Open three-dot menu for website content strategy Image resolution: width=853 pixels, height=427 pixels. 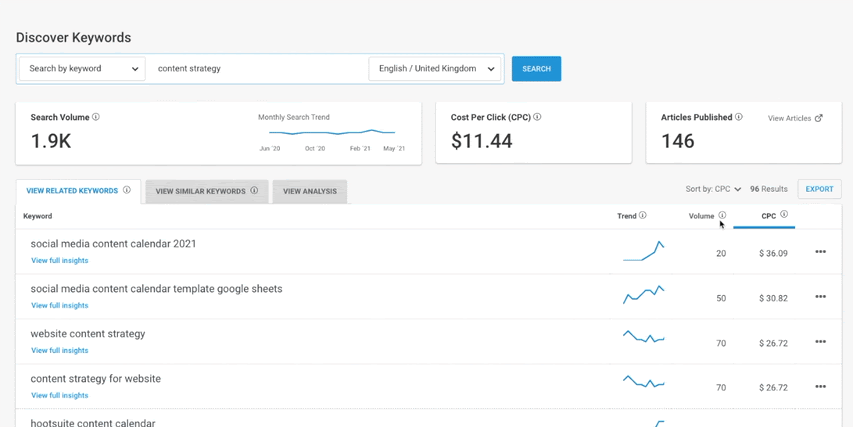pyautogui.click(x=820, y=342)
